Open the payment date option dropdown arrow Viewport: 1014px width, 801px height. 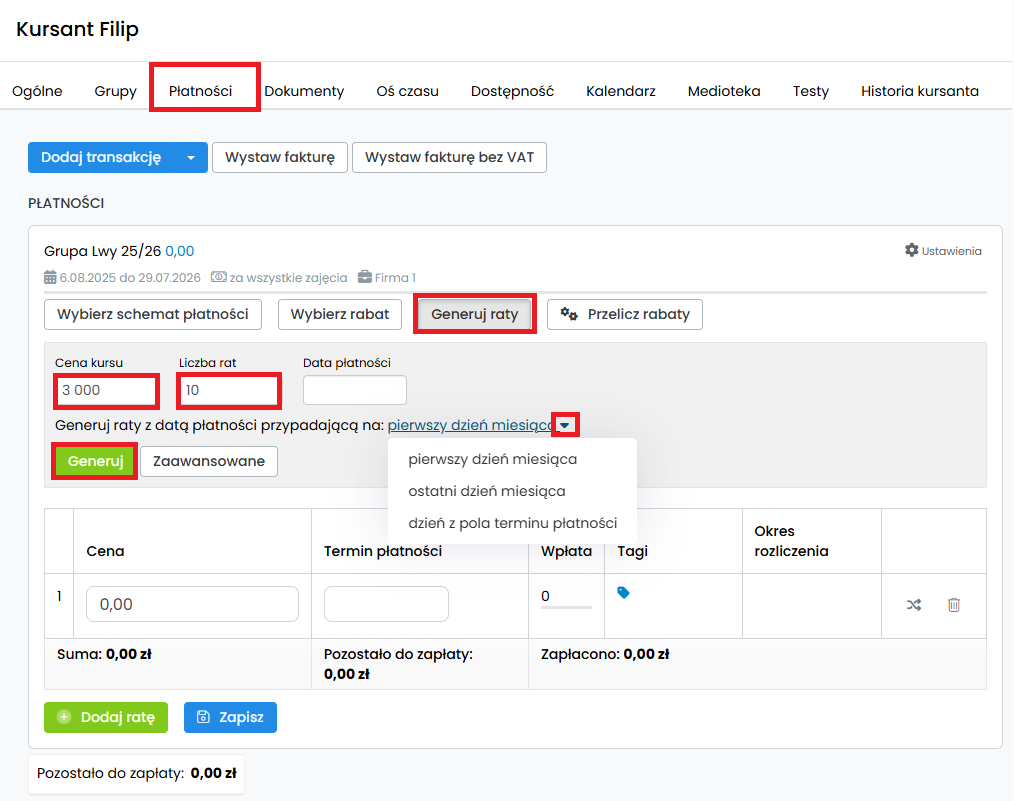[566, 426]
